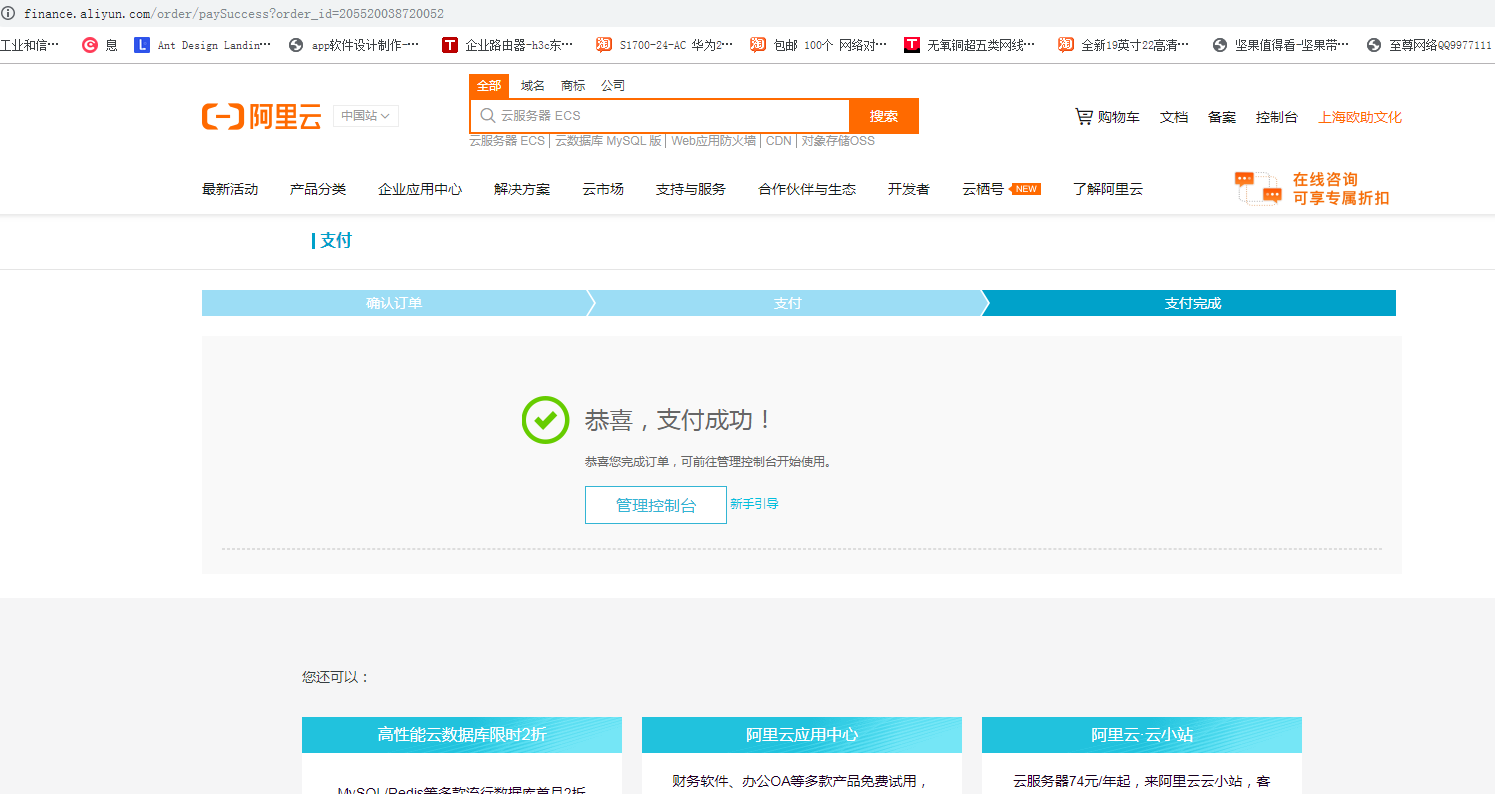The image size is (1495, 794).
Task: Open the 包邮 100个 网线 bookmark
Action: pyautogui.click(x=818, y=45)
